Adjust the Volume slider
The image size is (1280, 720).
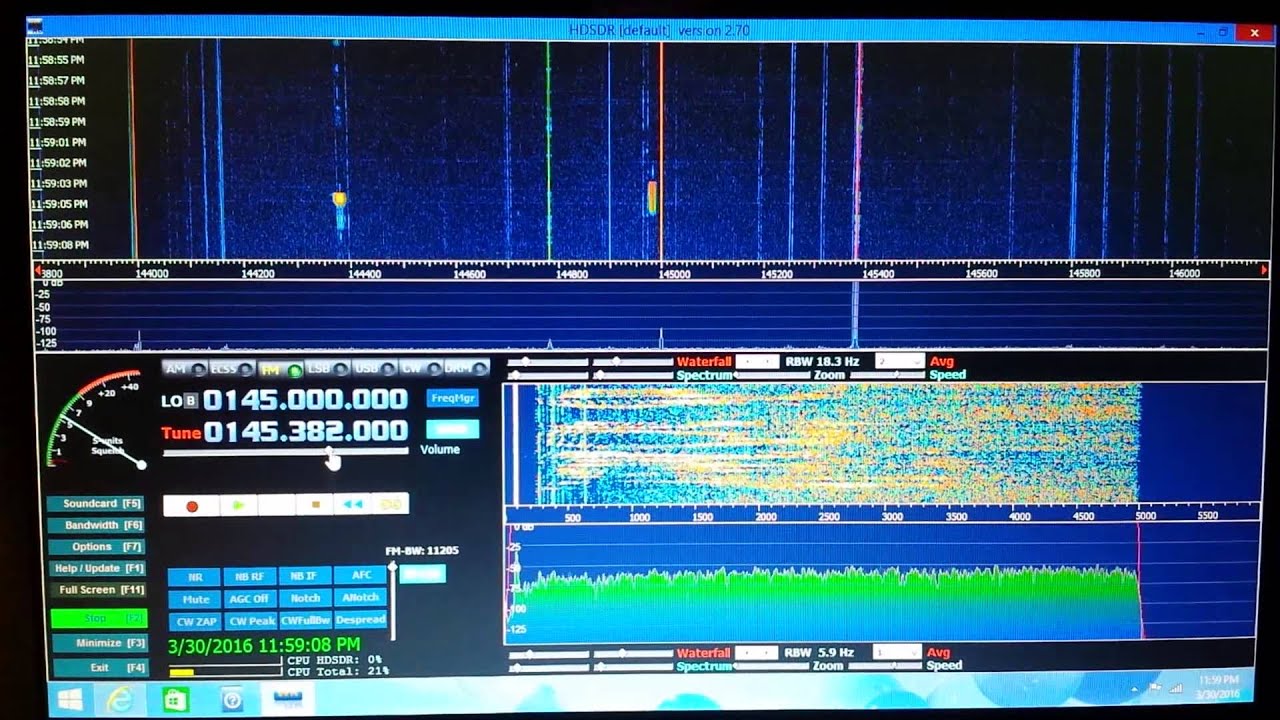(286, 453)
